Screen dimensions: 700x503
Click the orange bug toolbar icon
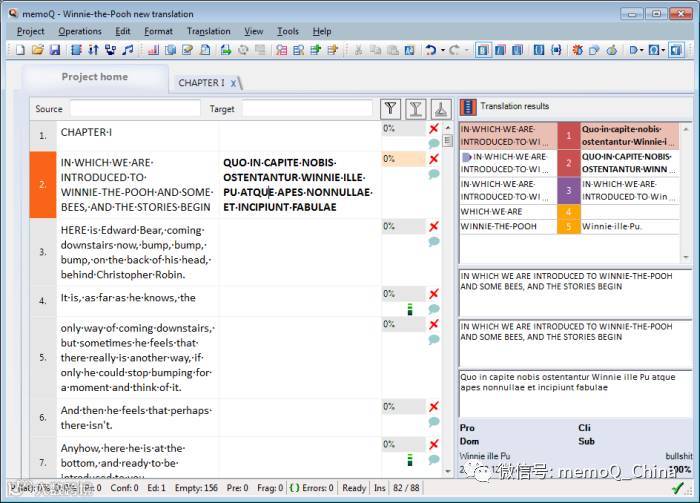(x=577, y=50)
